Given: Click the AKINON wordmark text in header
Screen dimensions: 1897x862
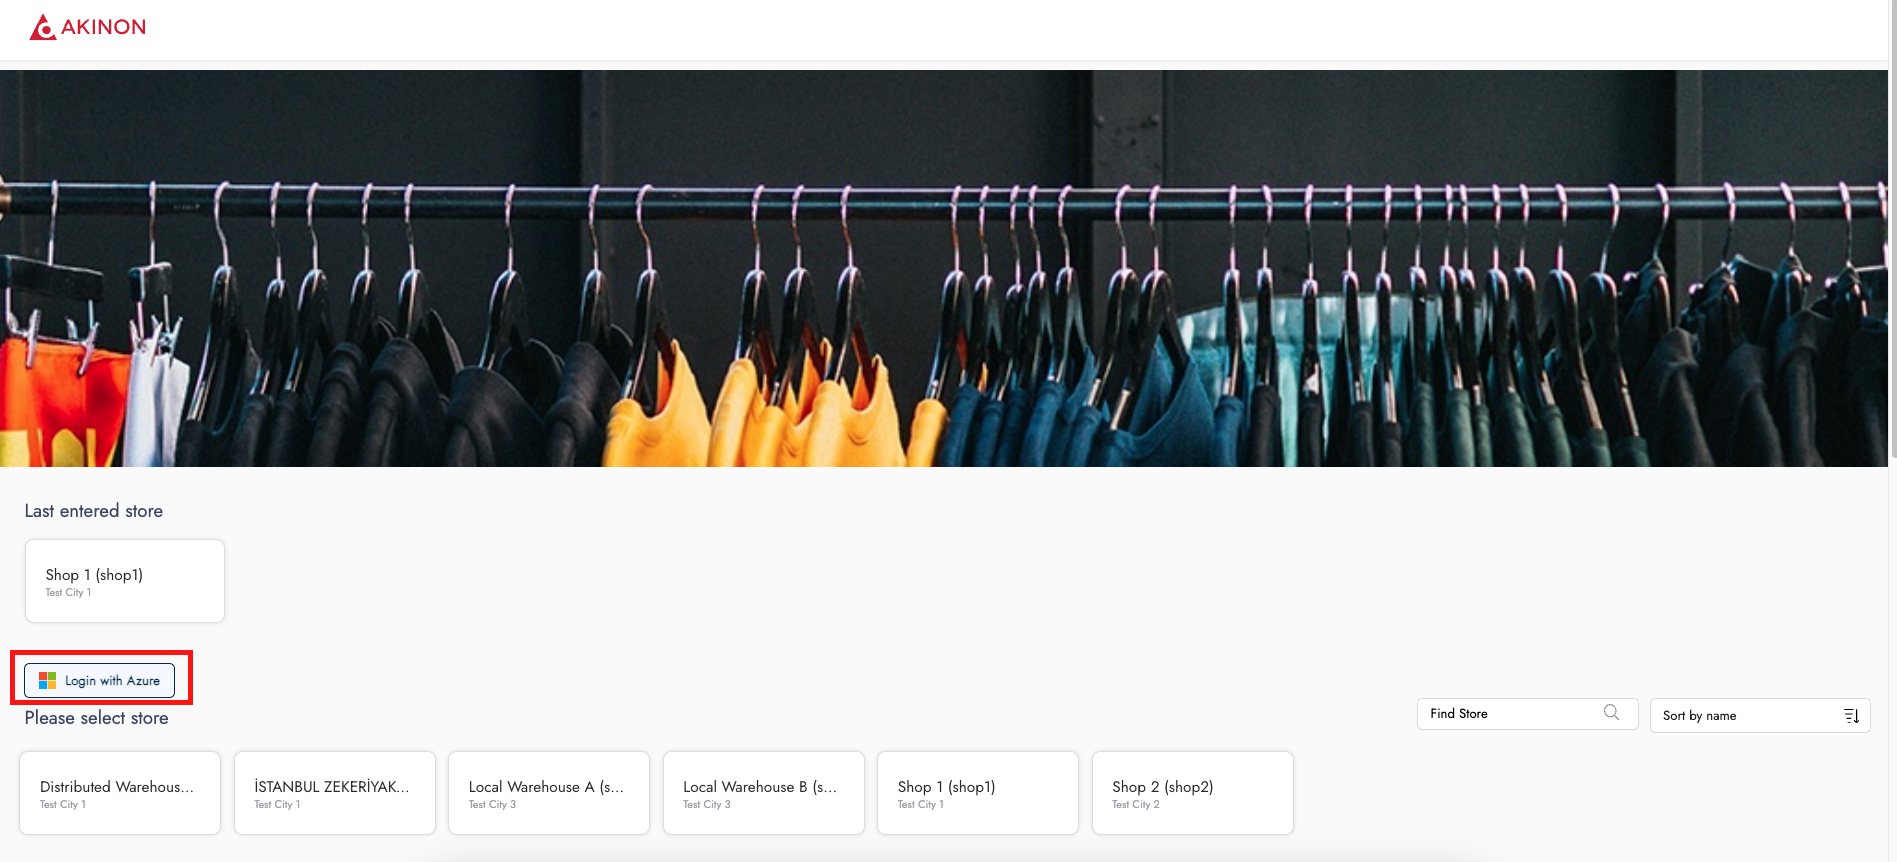Looking at the screenshot, I should click(103, 27).
